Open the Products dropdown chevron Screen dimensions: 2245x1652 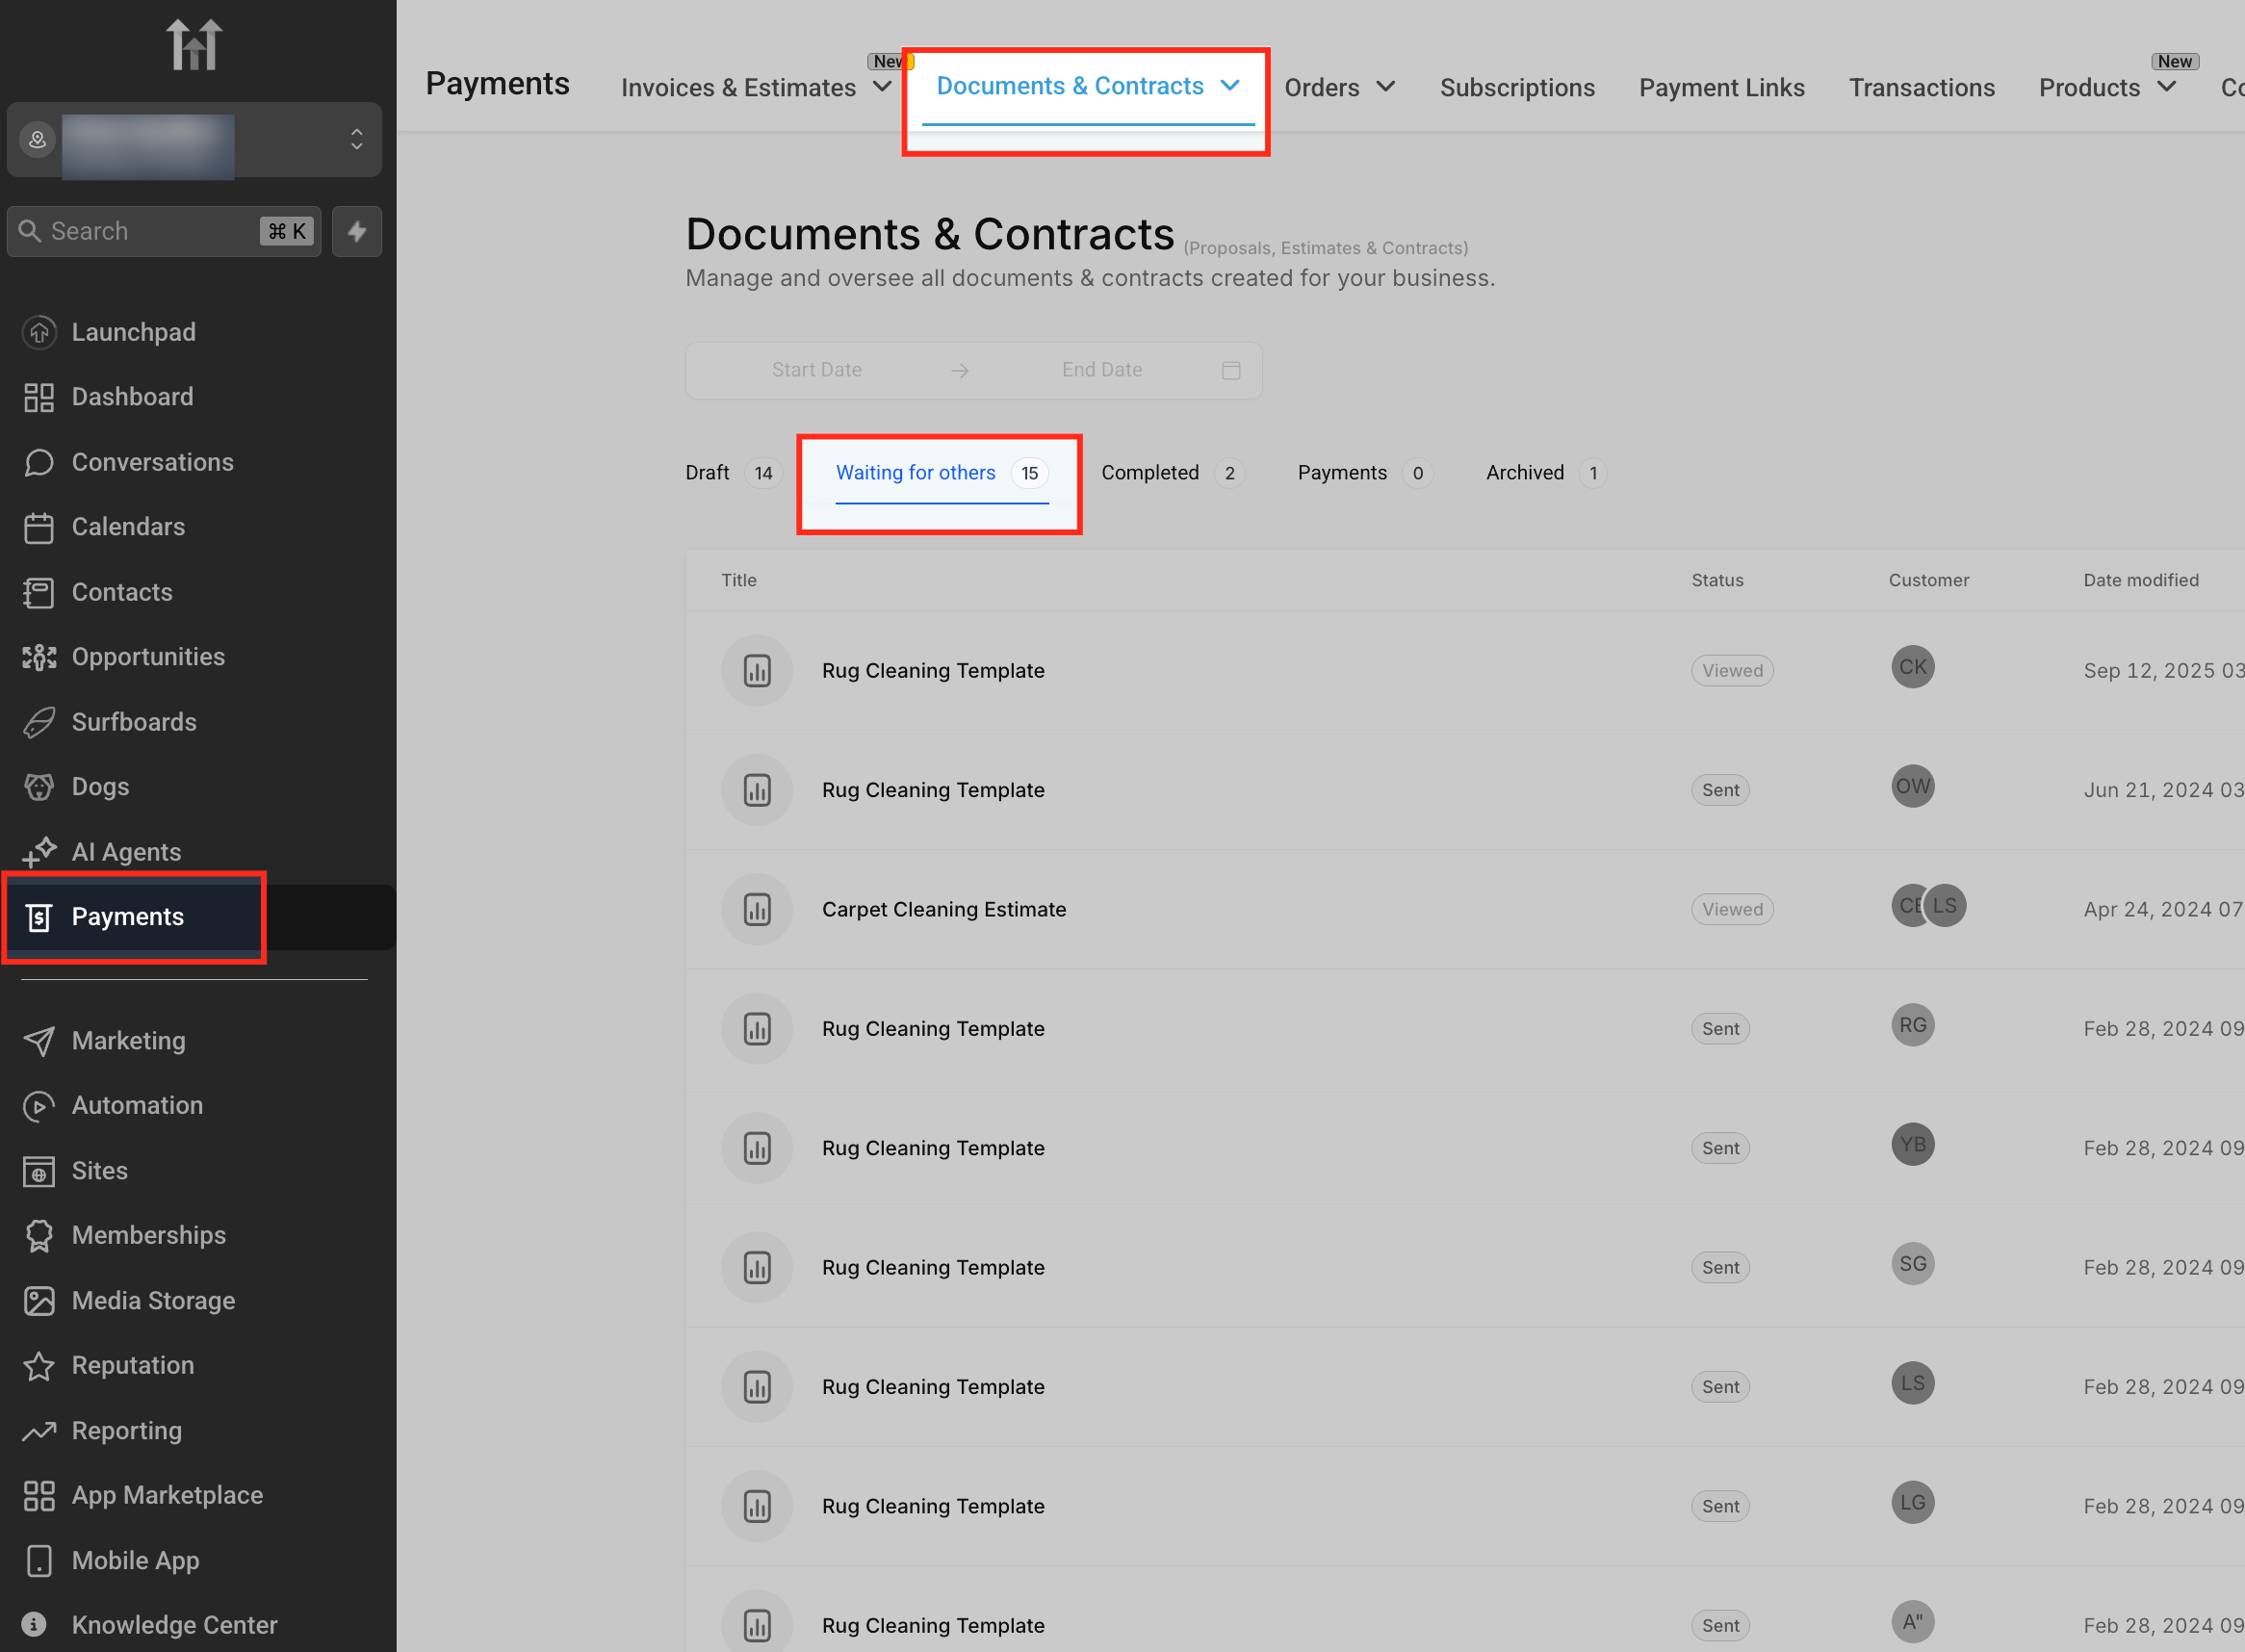[x=2166, y=88]
